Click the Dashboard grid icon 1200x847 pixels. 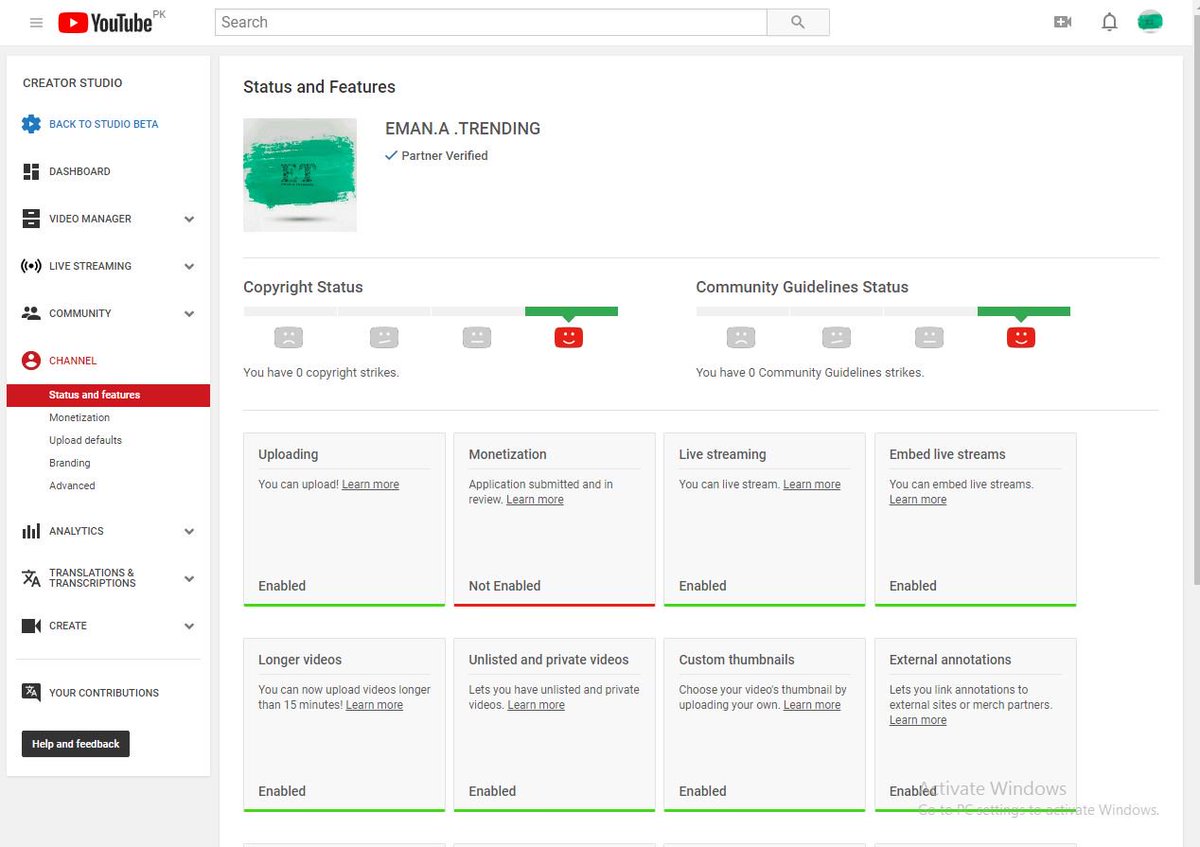pos(31,171)
